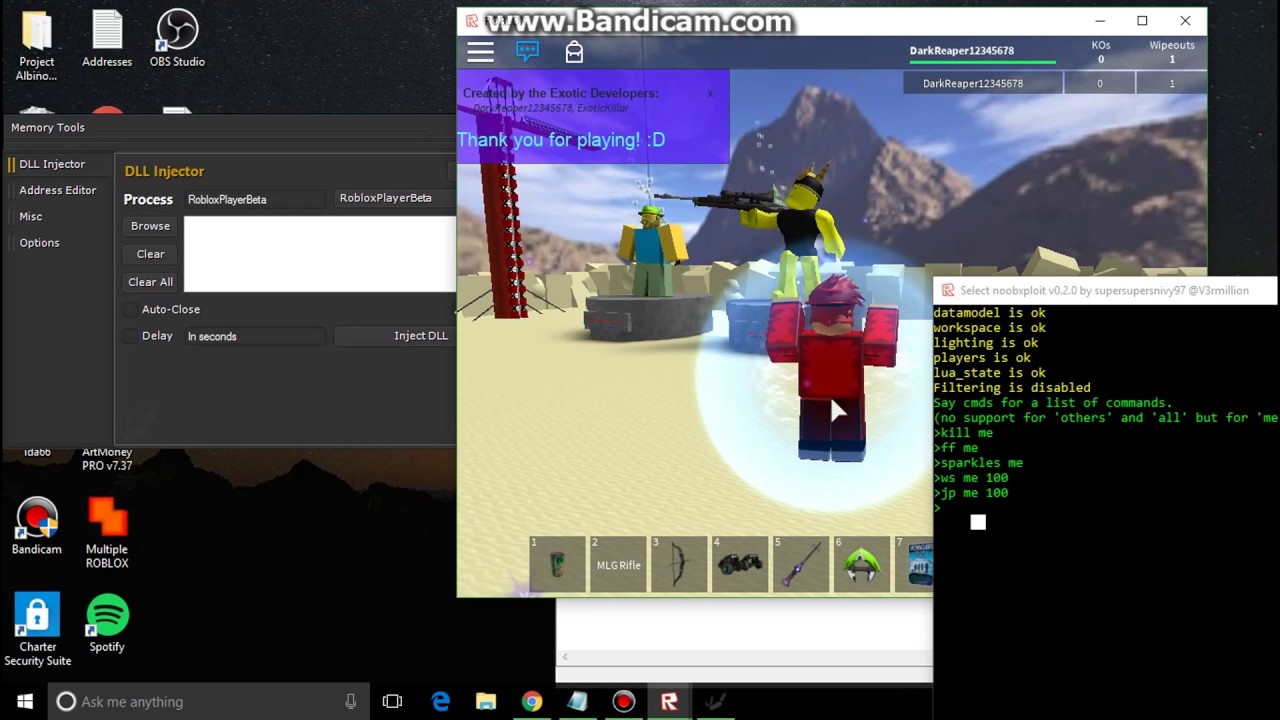Open File Explorer from taskbar
This screenshot has height=720, width=1280.
pyautogui.click(x=486, y=701)
